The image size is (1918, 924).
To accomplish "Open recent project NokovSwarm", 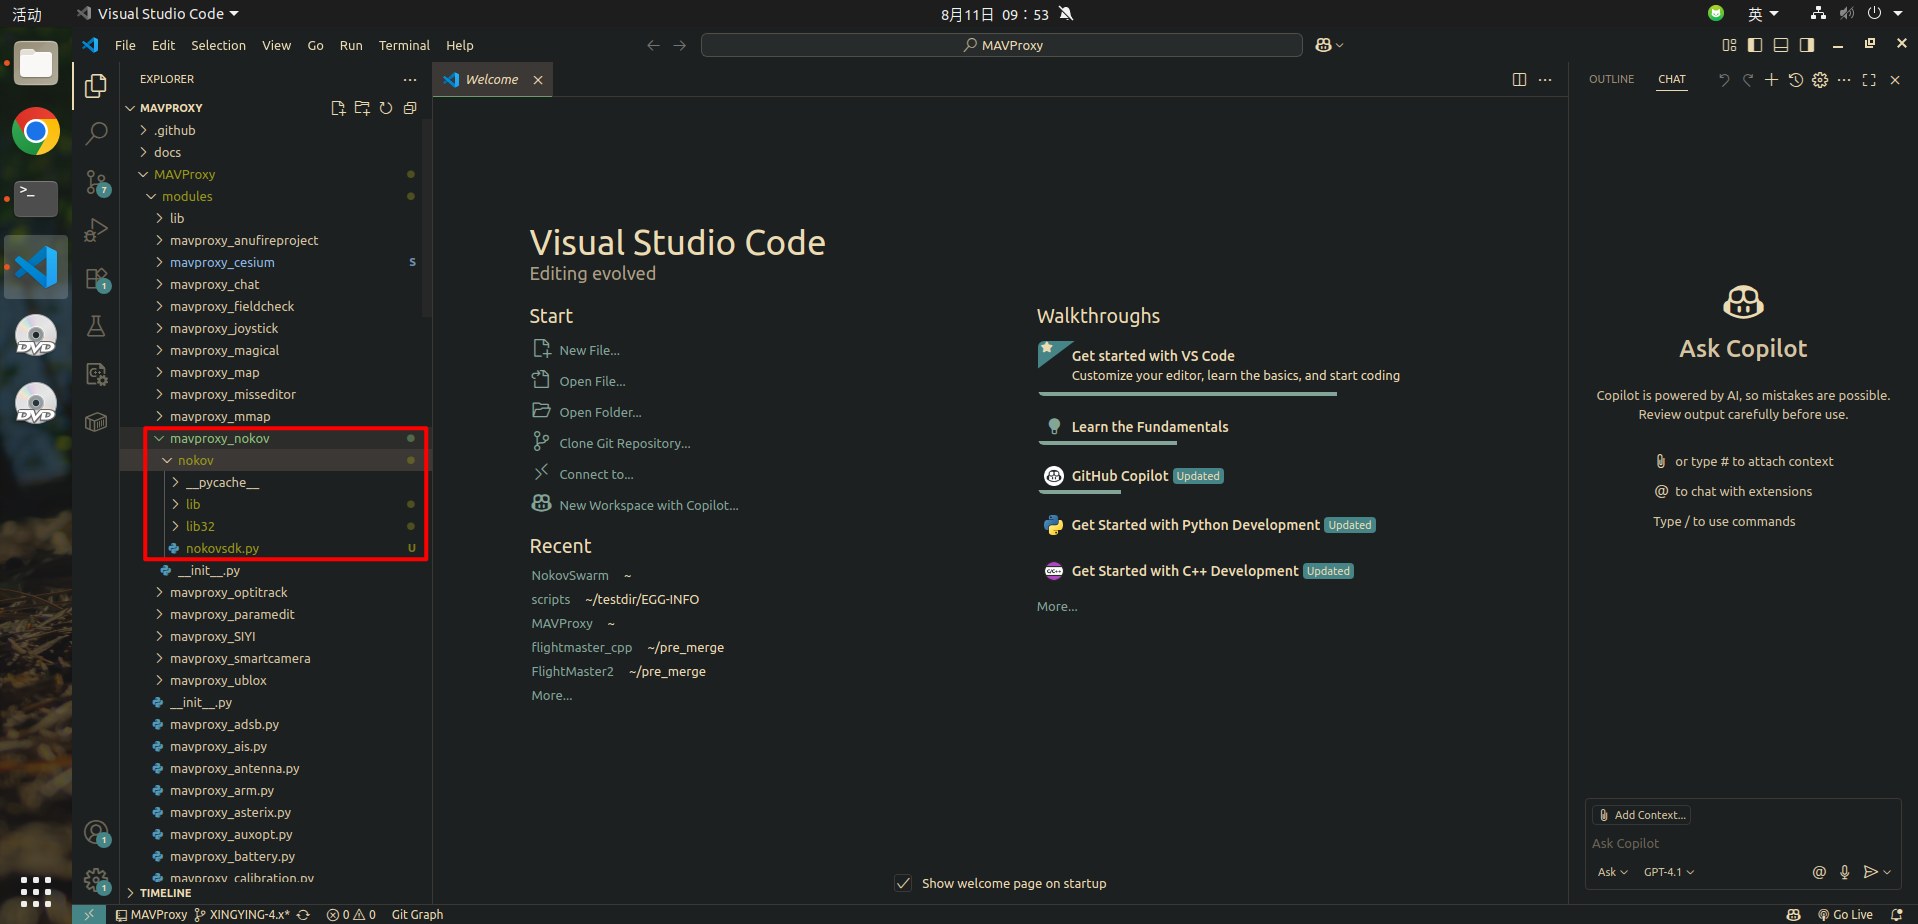I will pyautogui.click(x=570, y=575).
